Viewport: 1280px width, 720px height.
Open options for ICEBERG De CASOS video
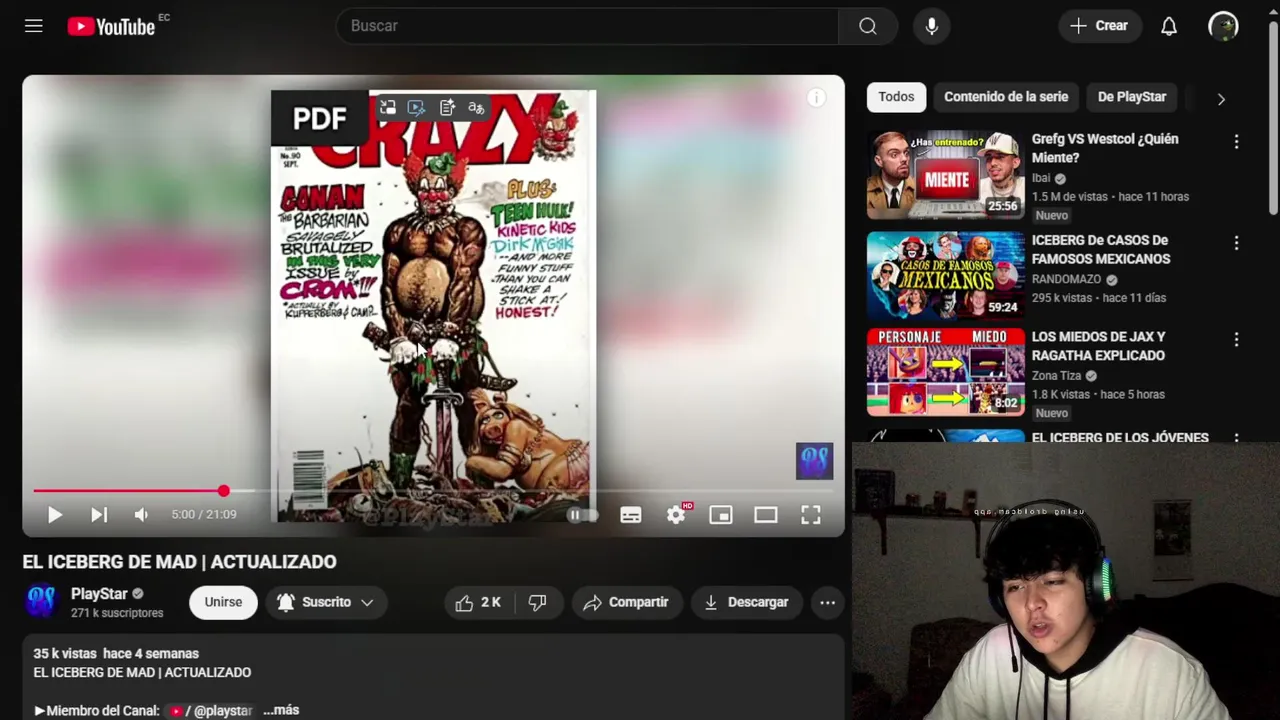[1236, 243]
